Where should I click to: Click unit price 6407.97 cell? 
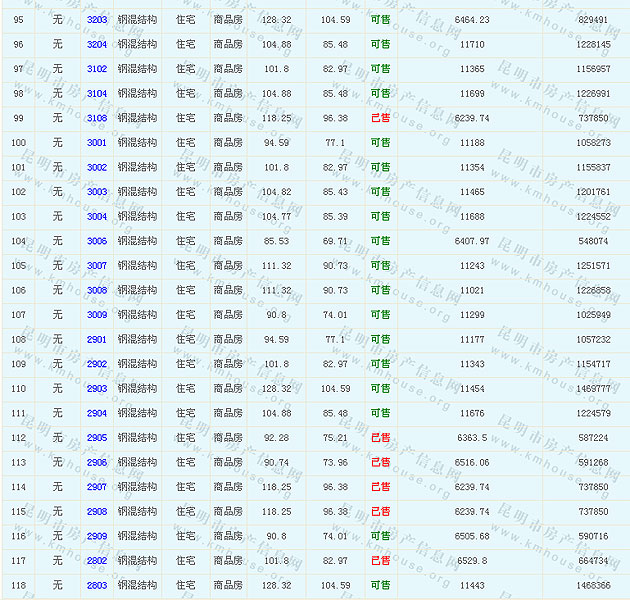coord(472,241)
